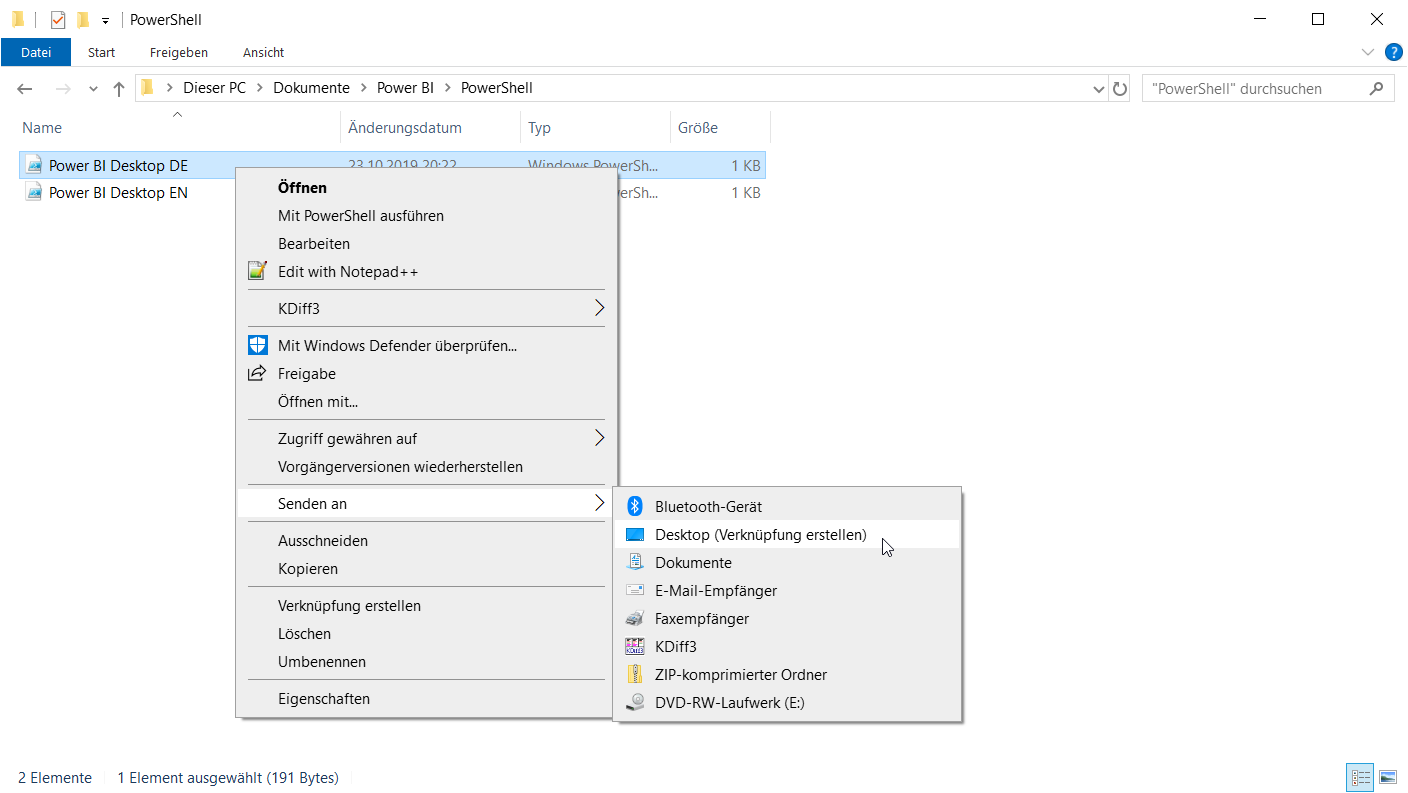Select the Bluetooth-Gerät icon in submenu

634,507
